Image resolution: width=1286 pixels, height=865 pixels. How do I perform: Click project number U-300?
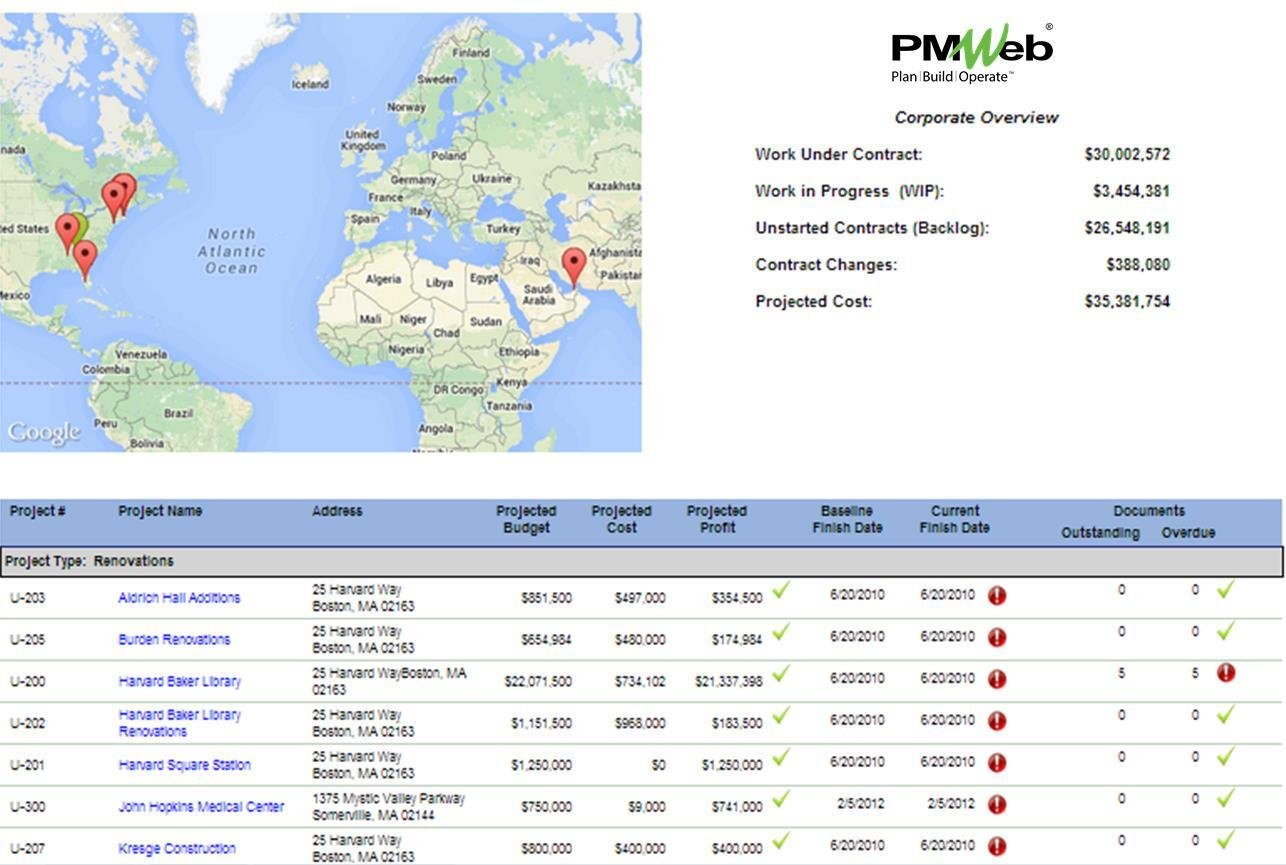click(x=27, y=807)
